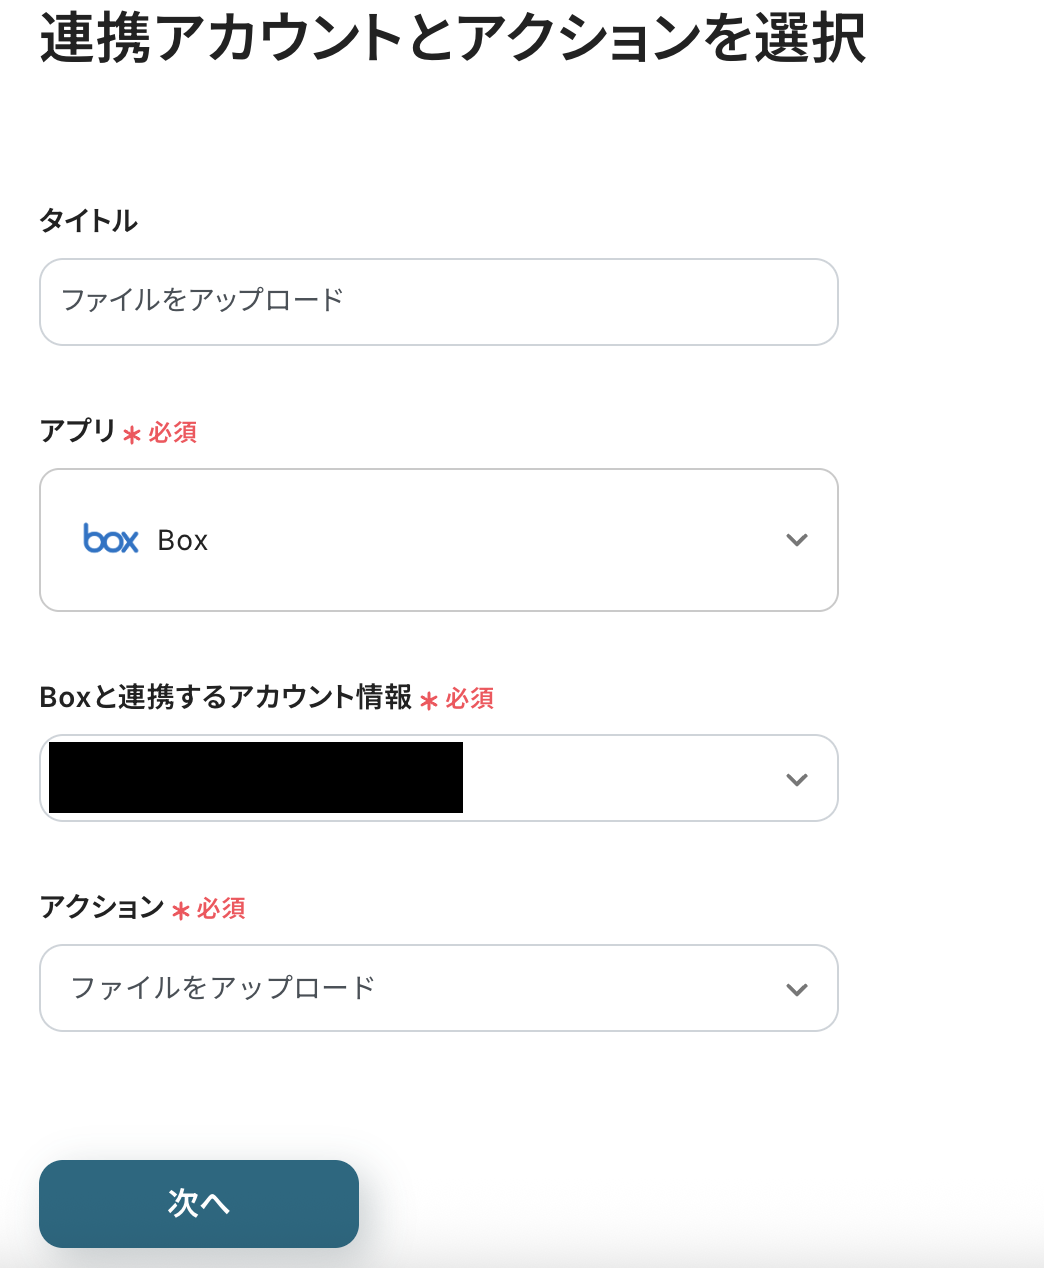1044x1268 pixels.
Task: Click the Boxと連携するアカウント情報 label
Action: tap(226, 697)
